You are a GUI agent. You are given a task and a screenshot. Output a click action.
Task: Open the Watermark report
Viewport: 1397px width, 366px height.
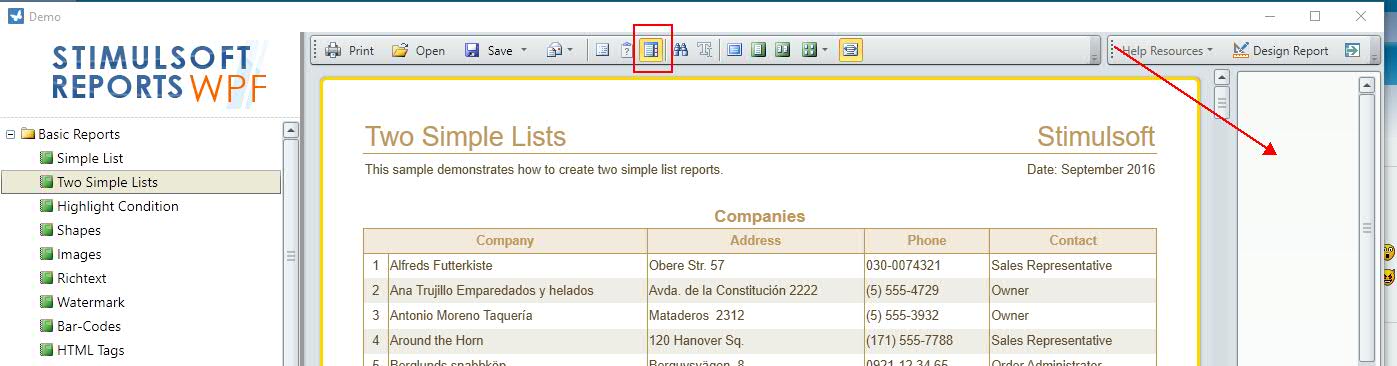pos(91,302)
